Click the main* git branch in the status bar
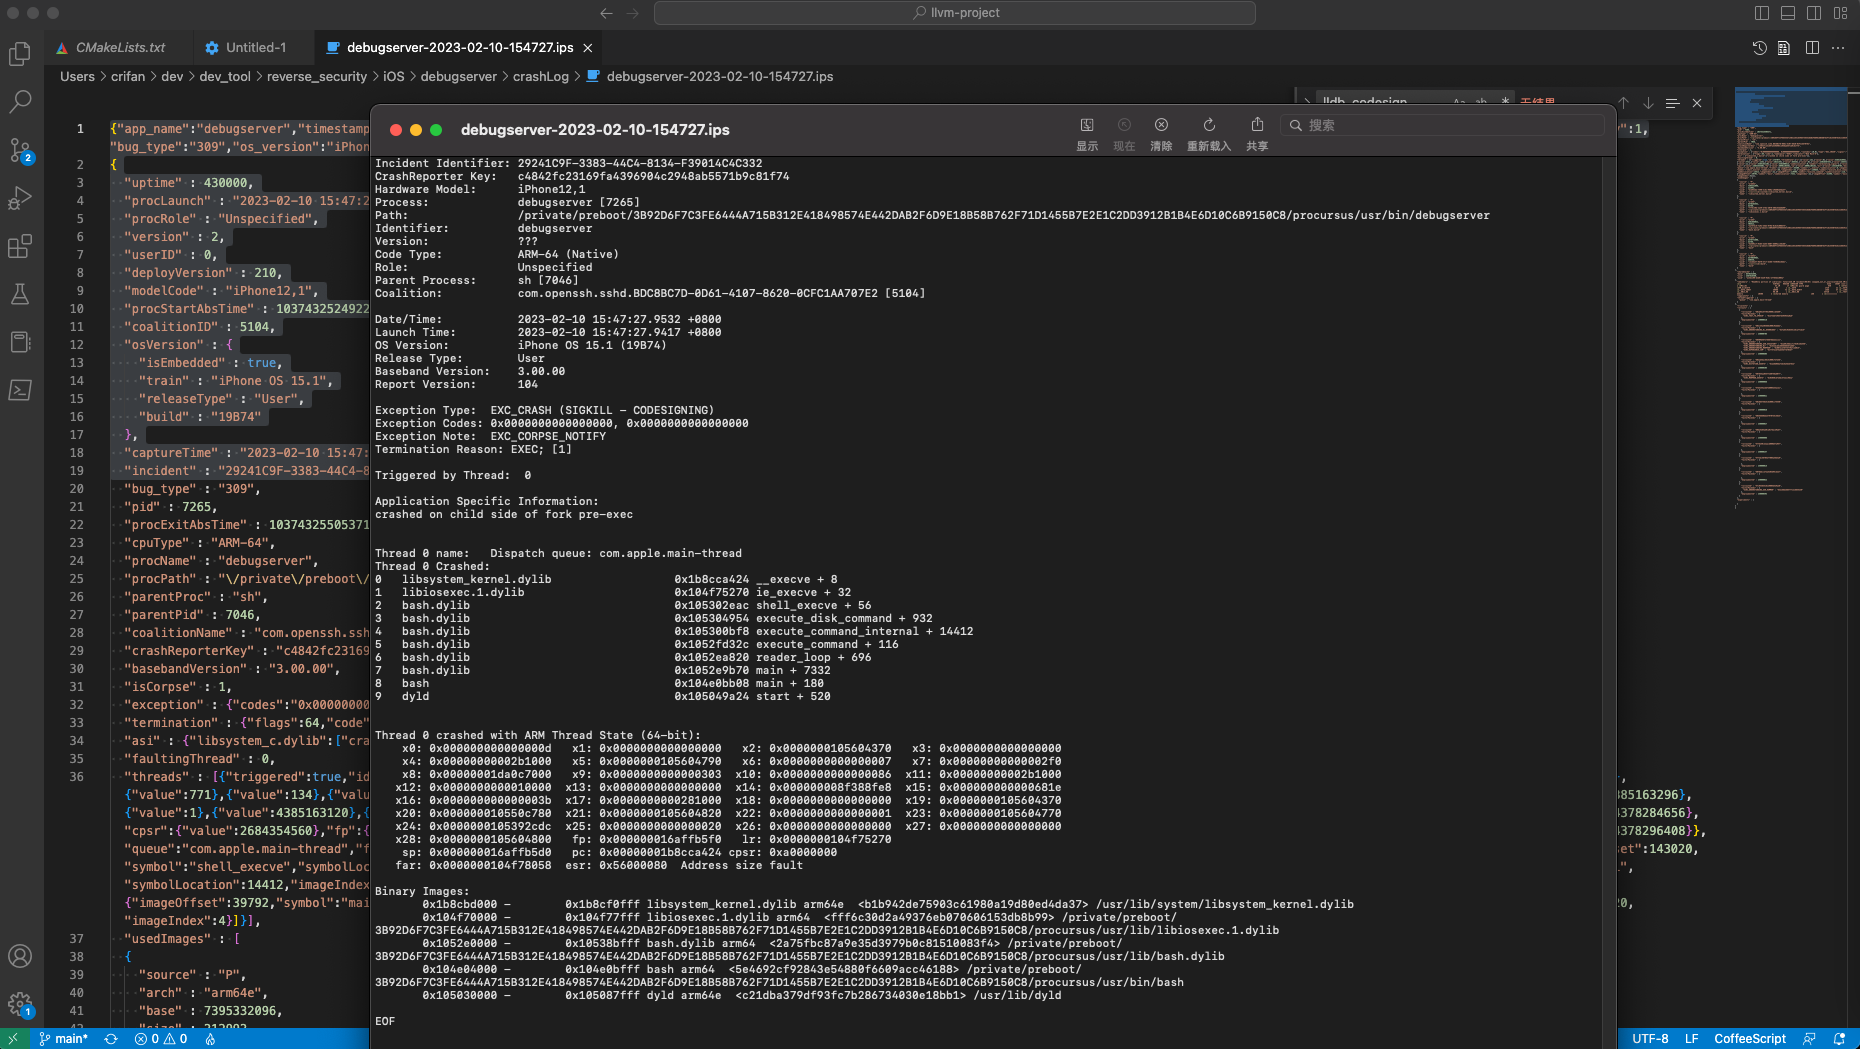The image size is (1860, 1049). pyautogui.click(x=64, y=1039)
